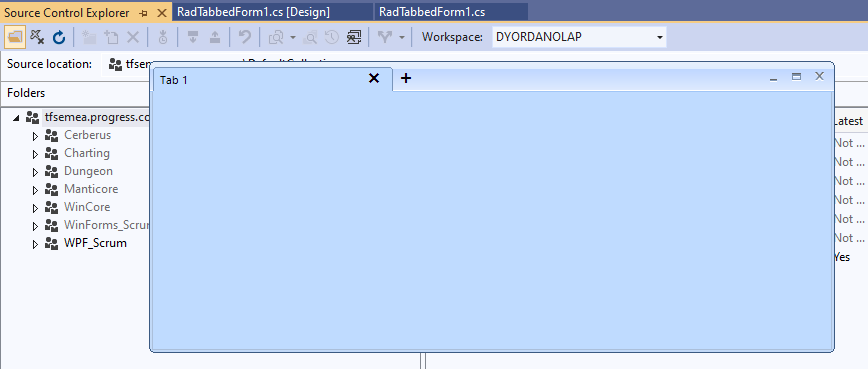The height and width of the screenshot is (369, 868).
Task: Select the Manticore project in the tree
Action: click(91, 189)
